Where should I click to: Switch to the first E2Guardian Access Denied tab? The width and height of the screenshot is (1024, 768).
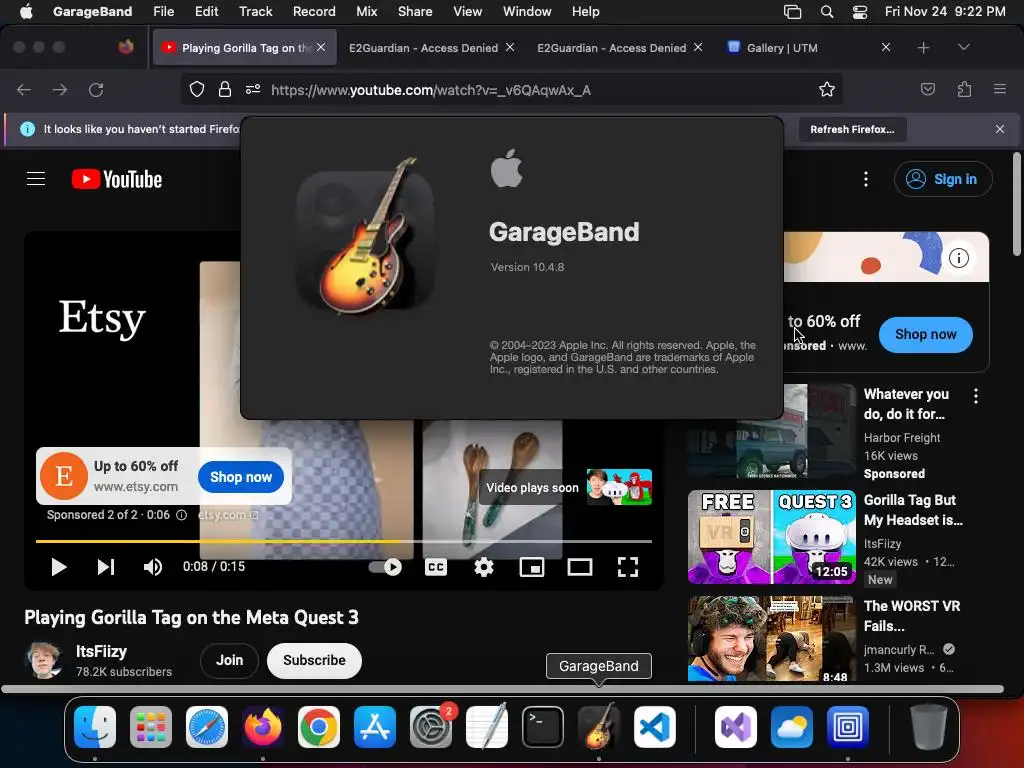(x=423, y=48)
